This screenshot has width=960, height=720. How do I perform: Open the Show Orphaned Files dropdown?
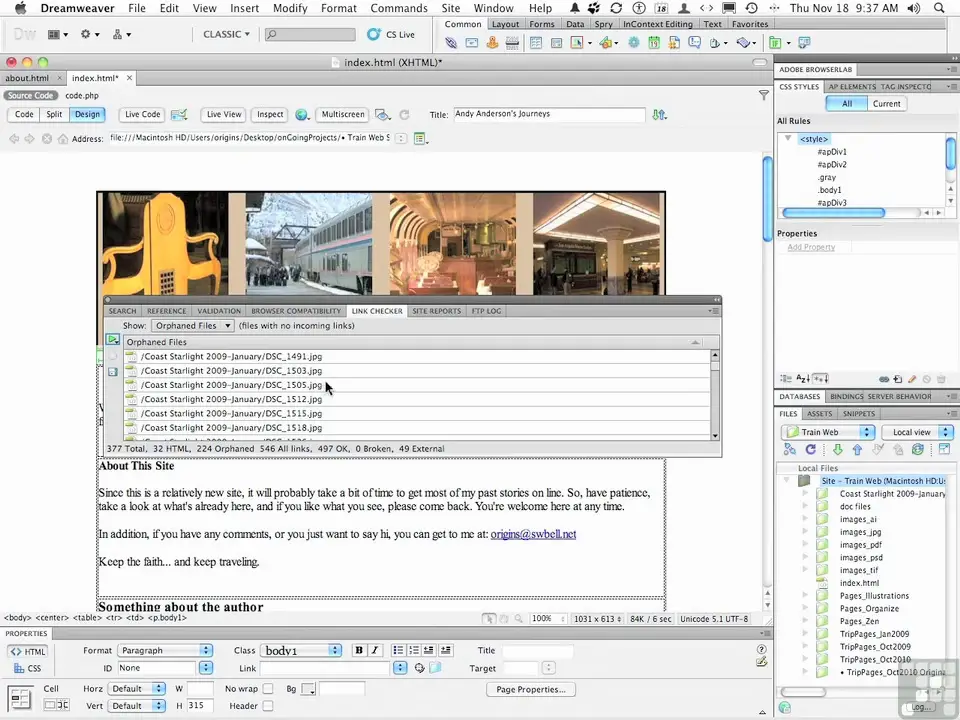[193, 326]
